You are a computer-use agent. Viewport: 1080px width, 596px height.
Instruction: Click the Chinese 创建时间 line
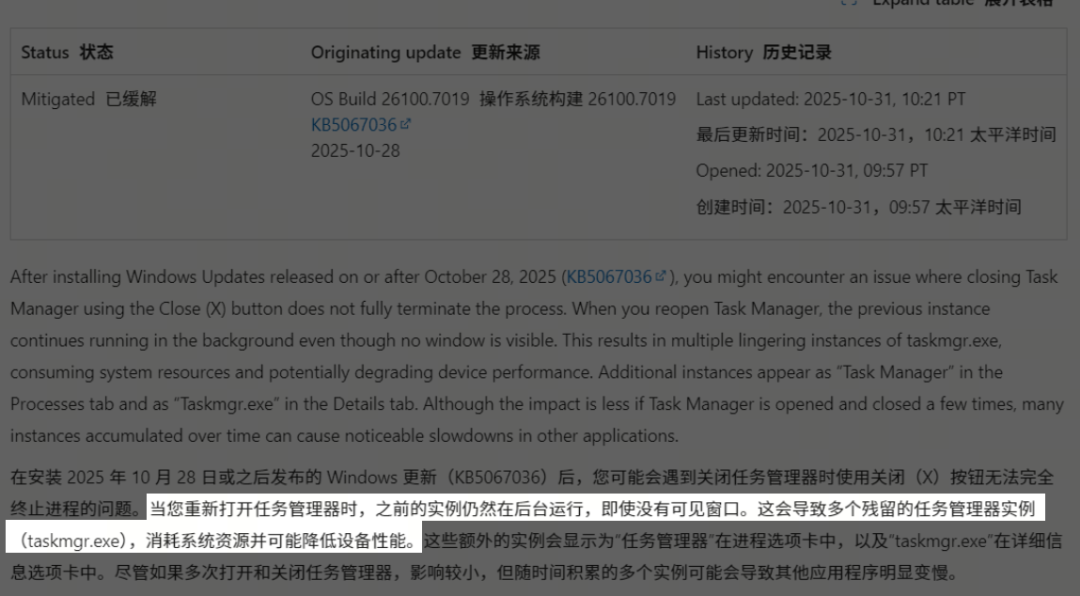point(858,208)
